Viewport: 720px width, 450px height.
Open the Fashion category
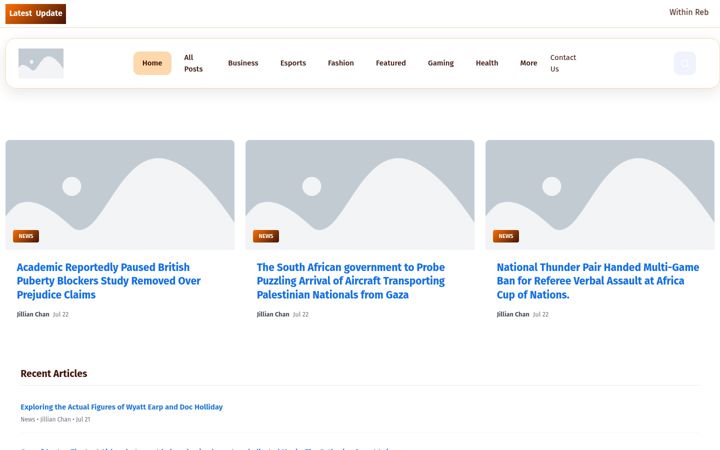pyautogui.click(x=341, y=63)
